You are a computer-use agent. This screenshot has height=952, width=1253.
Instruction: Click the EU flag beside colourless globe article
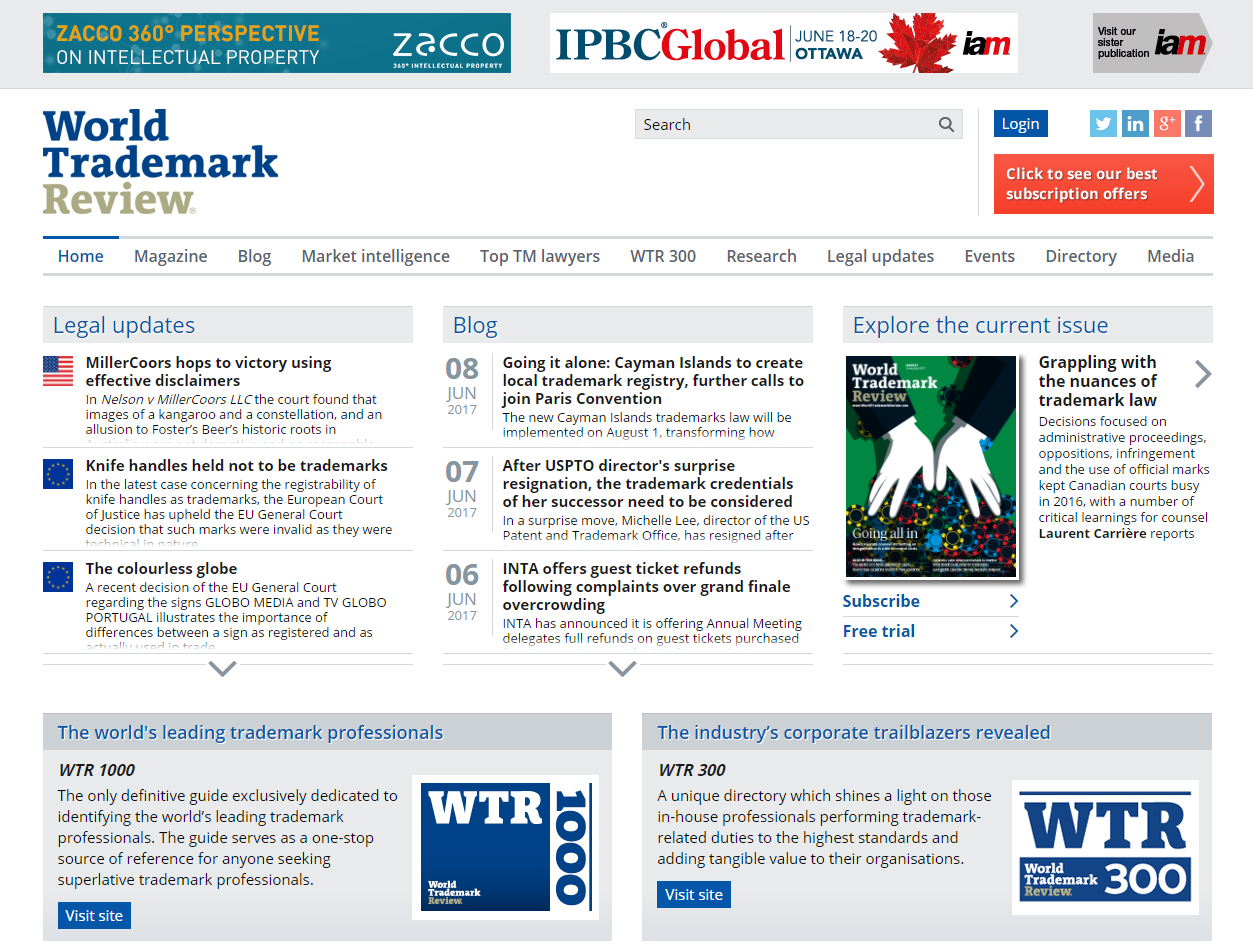[58, 577]
